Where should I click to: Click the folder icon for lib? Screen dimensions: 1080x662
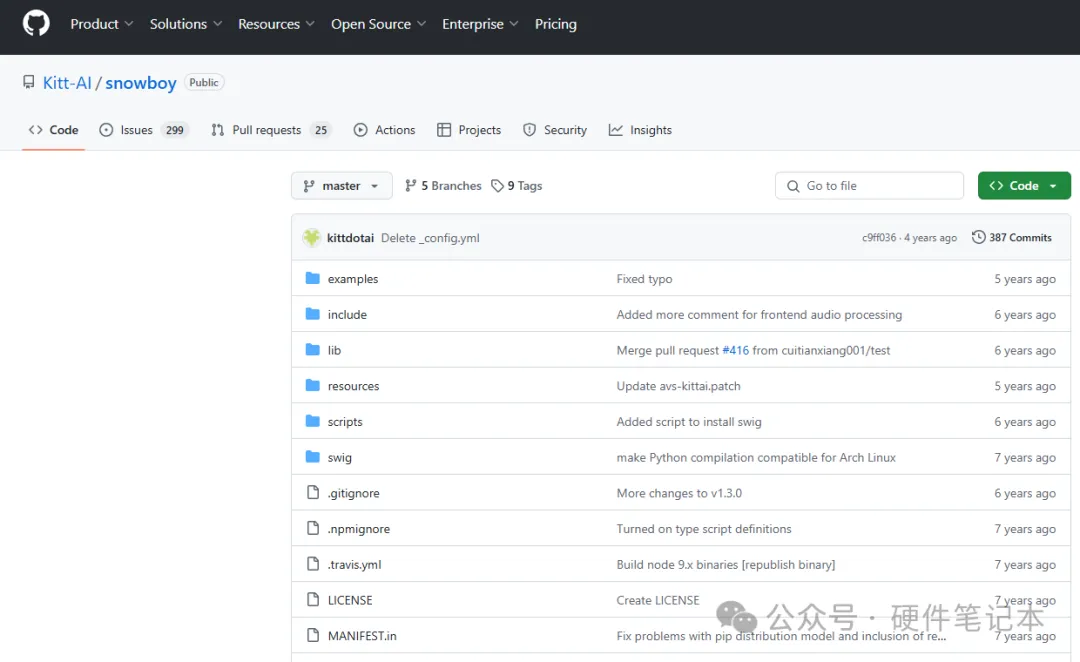[x=313, y=350]
